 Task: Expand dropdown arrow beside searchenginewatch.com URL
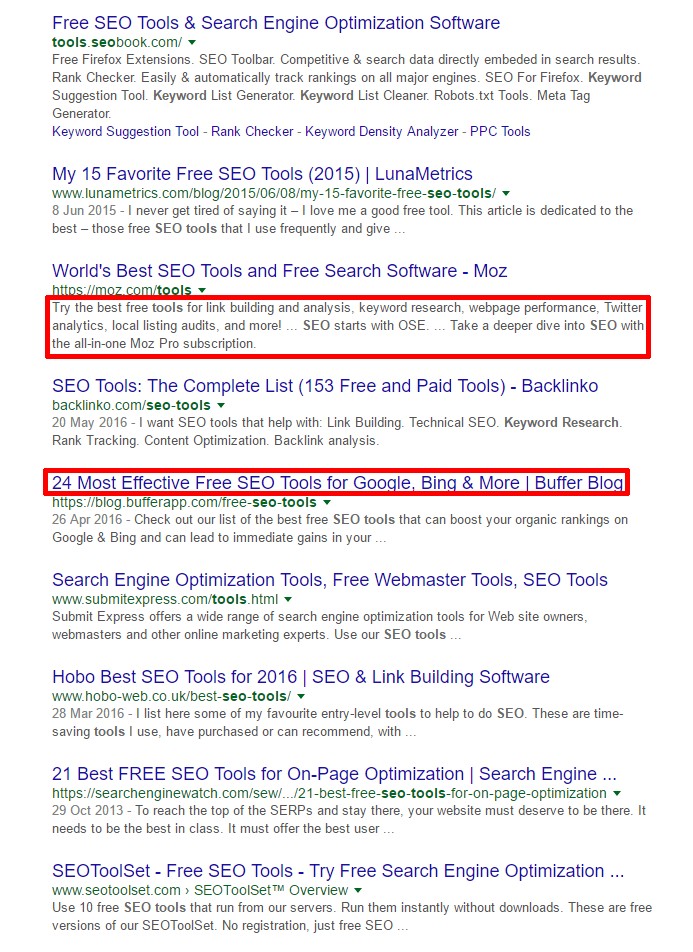[617, 794]
